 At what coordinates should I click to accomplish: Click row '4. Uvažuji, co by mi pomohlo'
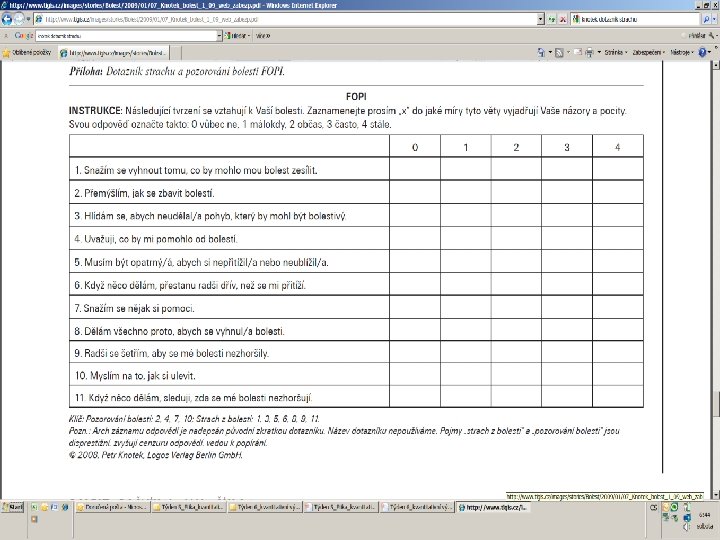point(356,239)
